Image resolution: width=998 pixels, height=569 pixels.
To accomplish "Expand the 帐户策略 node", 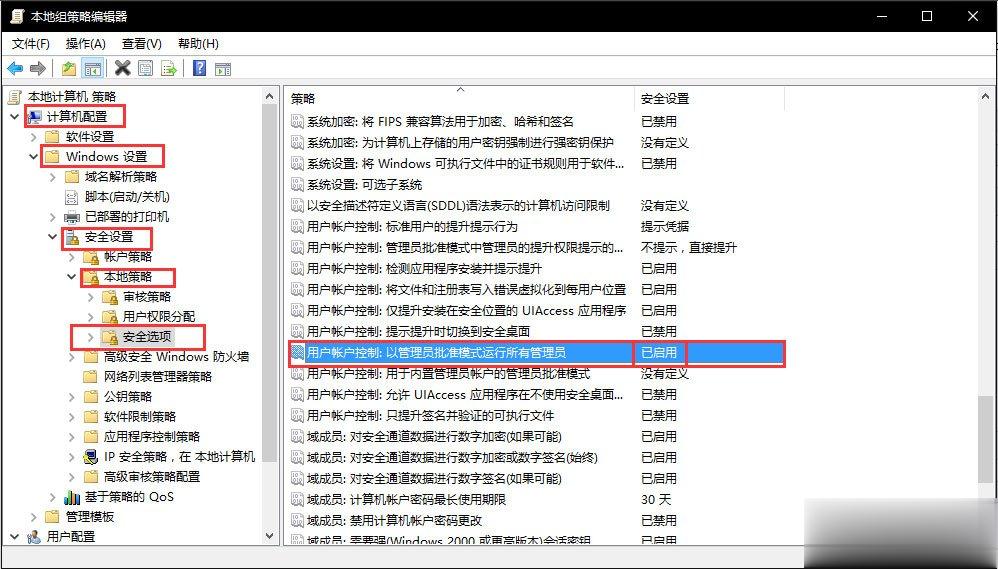I will click(x=72, y=257).
